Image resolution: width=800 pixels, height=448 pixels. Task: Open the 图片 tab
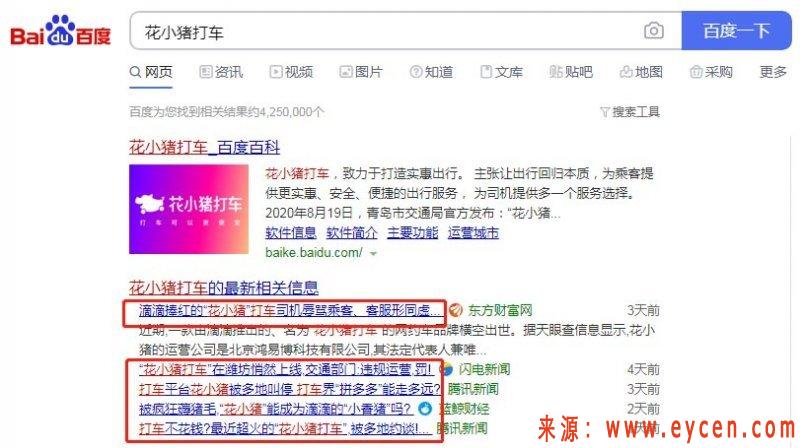361,72
